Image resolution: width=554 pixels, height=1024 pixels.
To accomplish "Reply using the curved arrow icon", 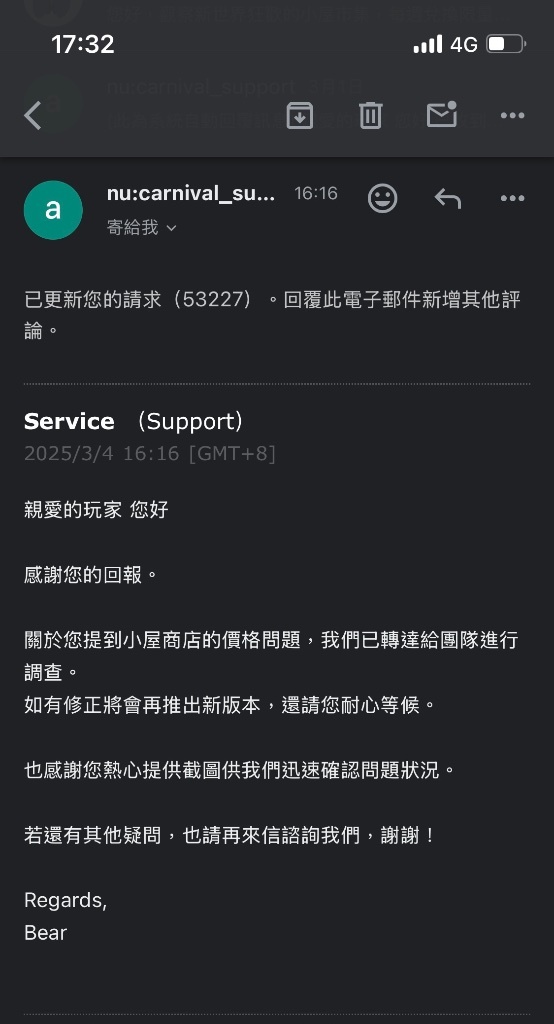I will (x=448, y=198).
